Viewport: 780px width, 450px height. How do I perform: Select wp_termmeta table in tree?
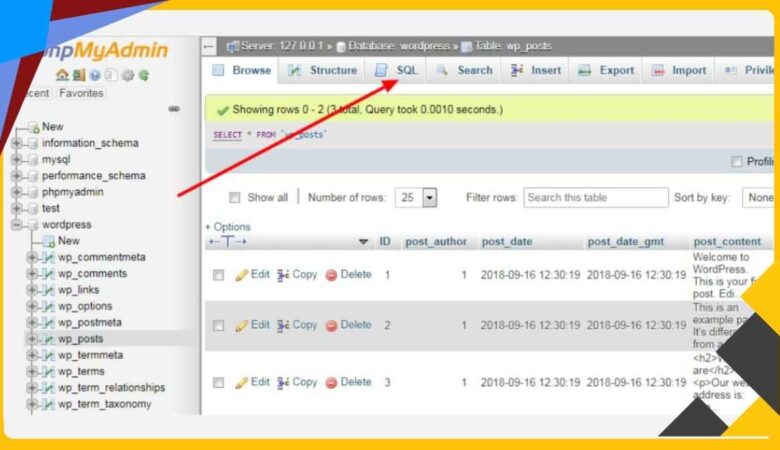point(91,356)
